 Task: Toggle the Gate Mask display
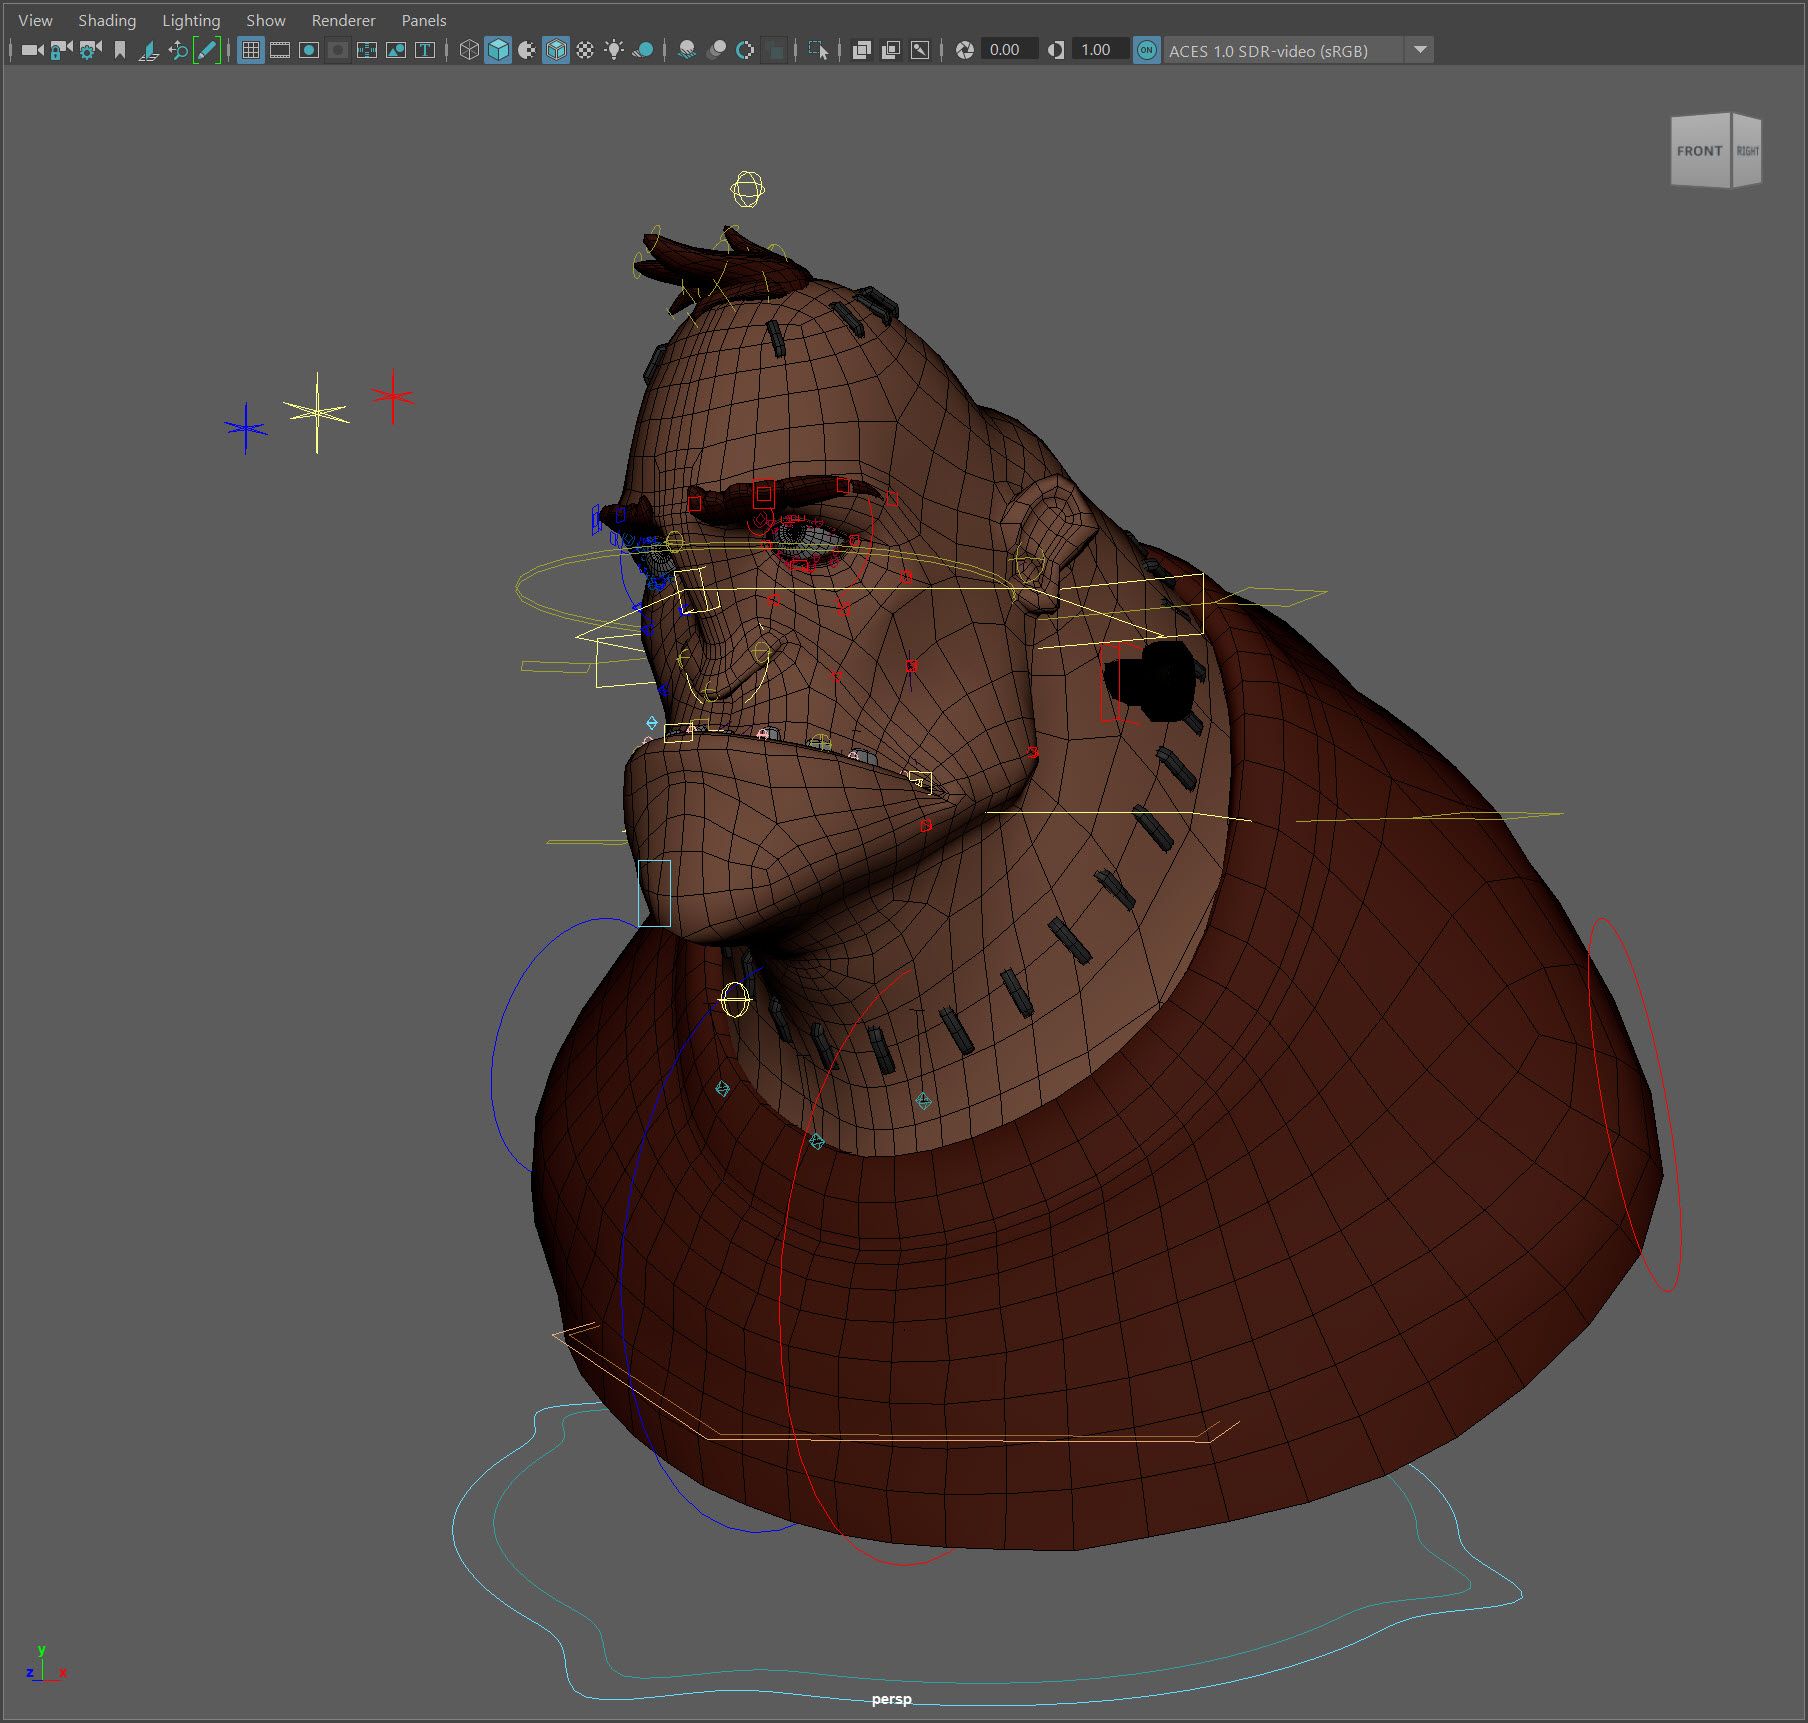click(x=338, y=50)
